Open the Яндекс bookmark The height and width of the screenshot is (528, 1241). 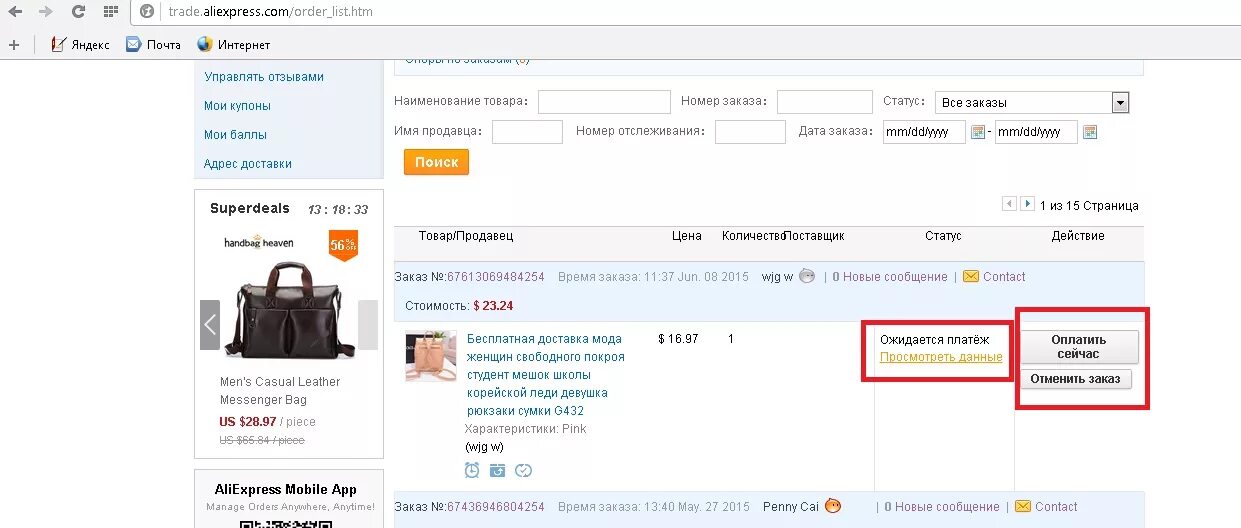80,44
